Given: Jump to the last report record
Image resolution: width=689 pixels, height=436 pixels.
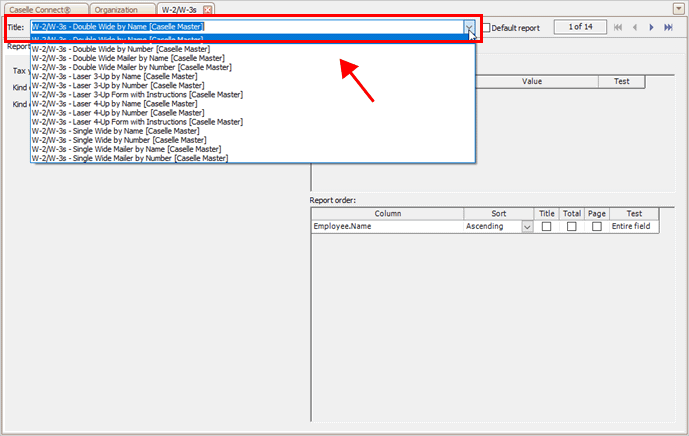Looking at the screenshot, I should tap(668, 27).
